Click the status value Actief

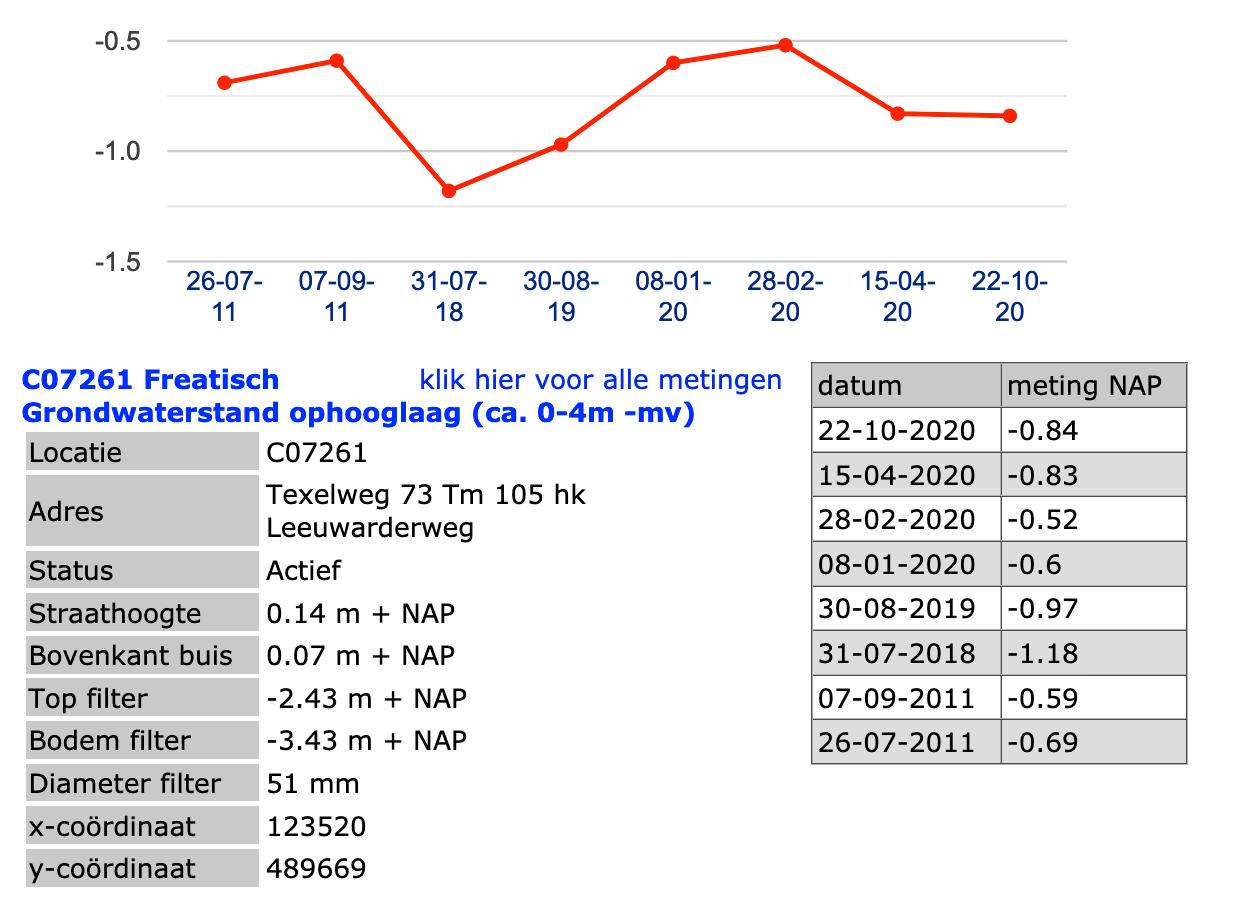[303, 571]
